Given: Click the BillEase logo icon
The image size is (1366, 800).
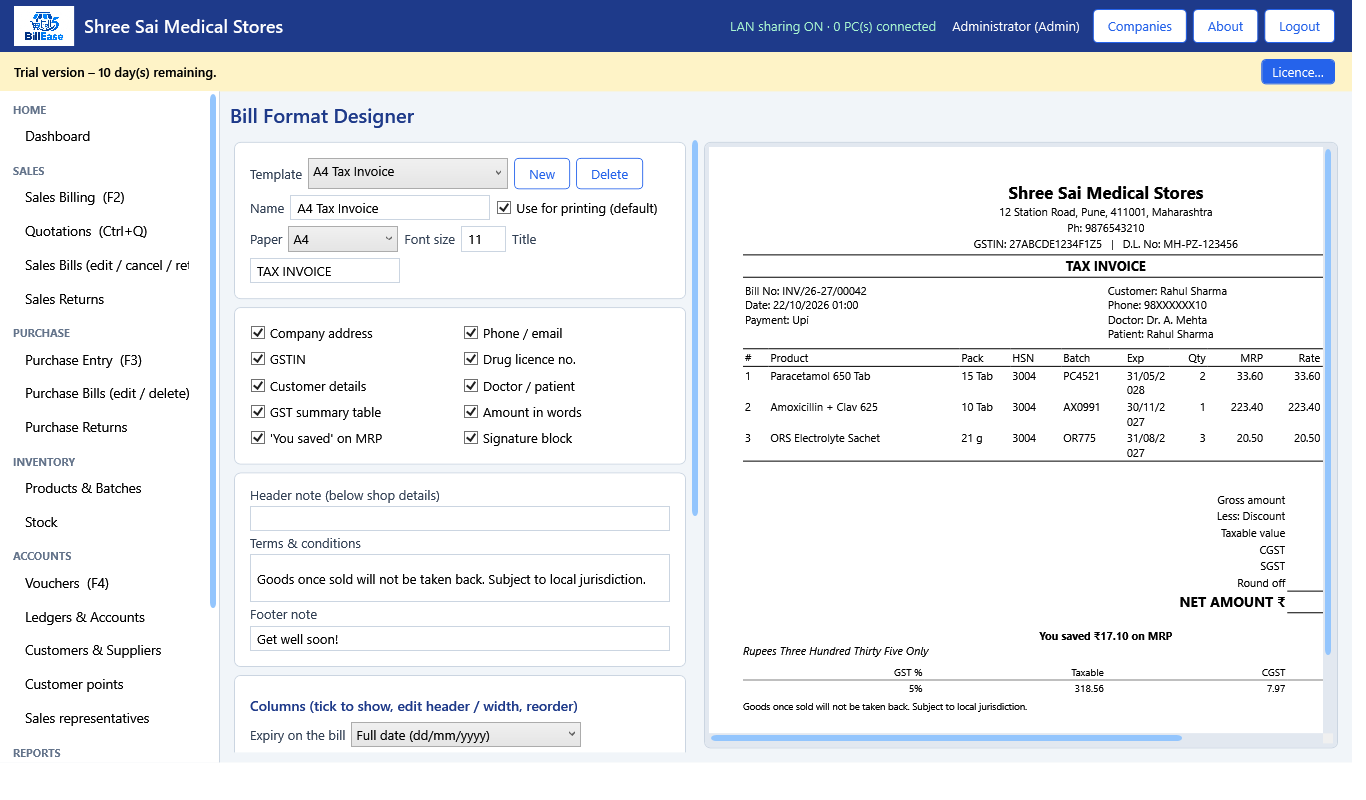Looking at the screenshot, I should coord(44,26).
